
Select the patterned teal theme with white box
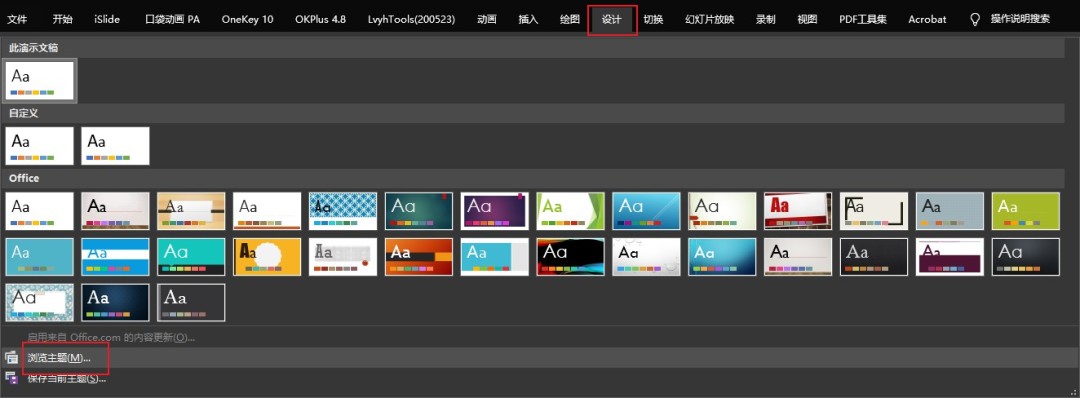39,303
